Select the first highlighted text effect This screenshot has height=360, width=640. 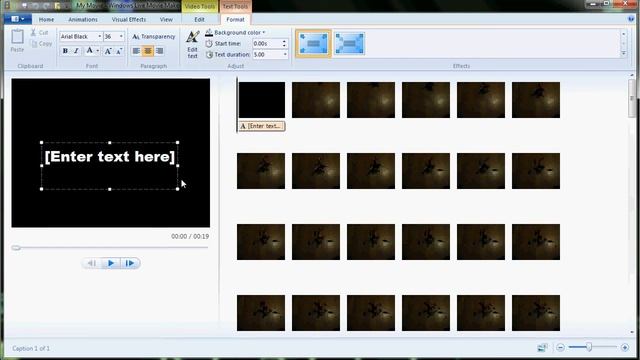coord(313,43)
